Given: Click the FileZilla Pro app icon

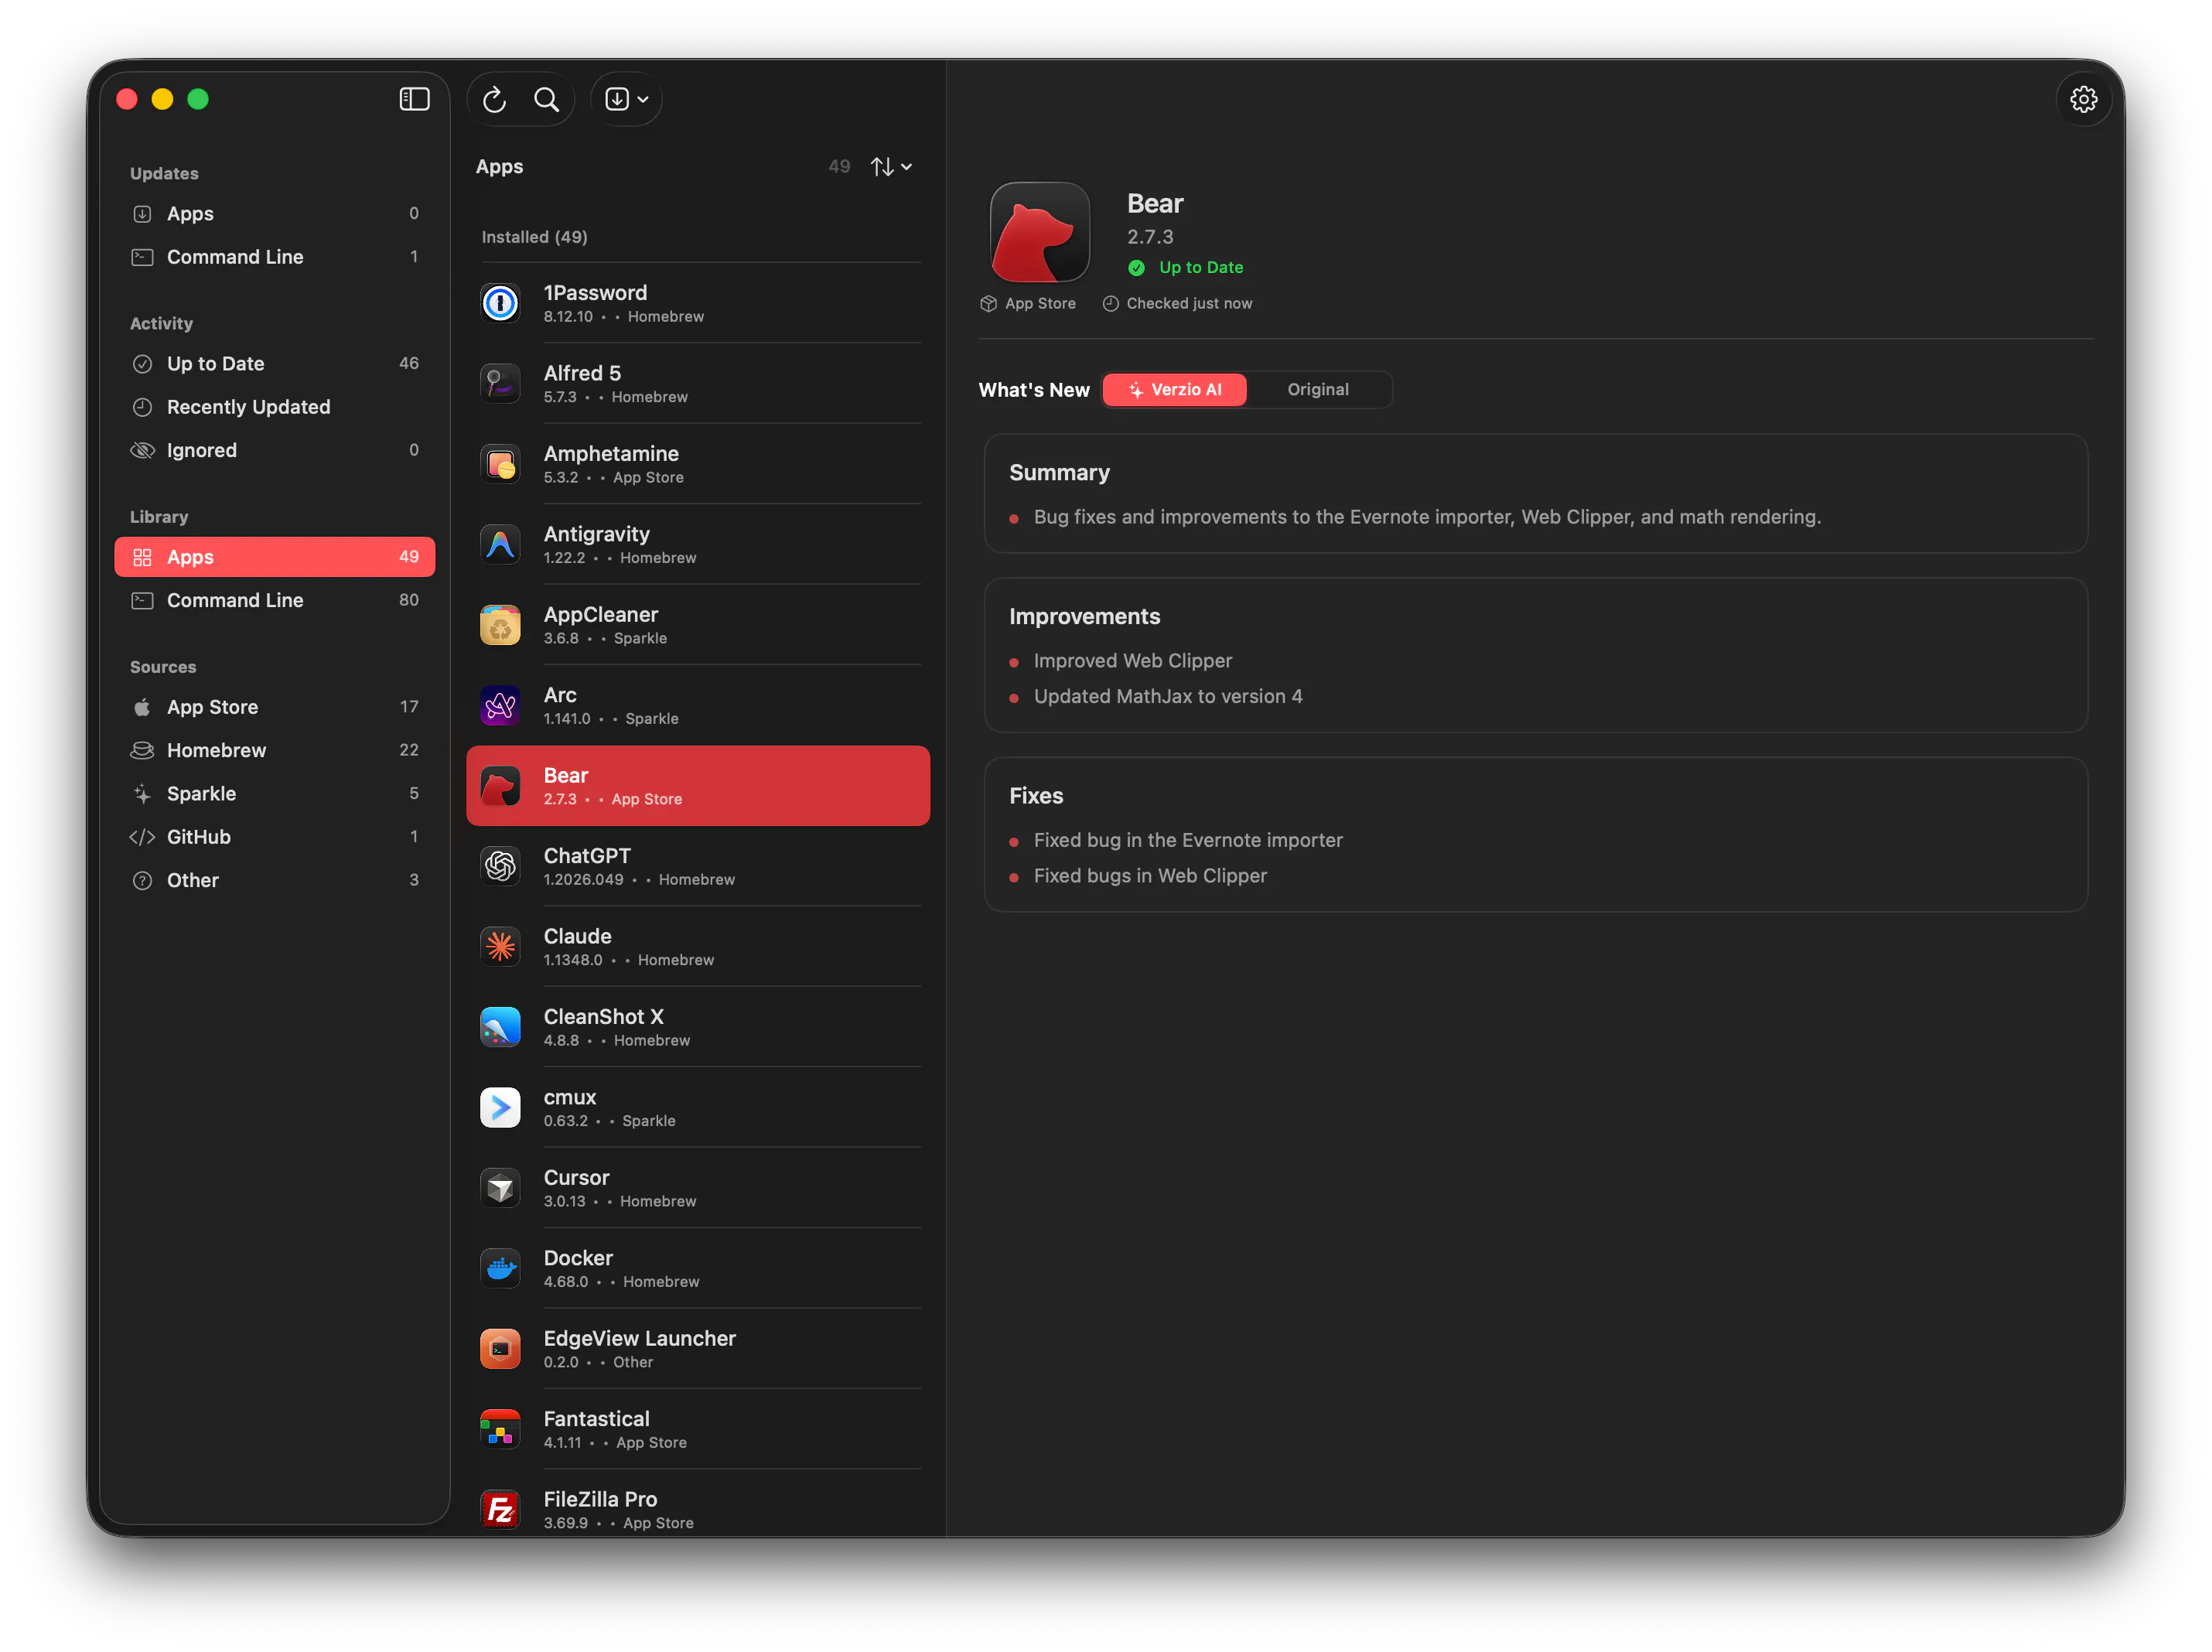Looking at the screenshot, I should coord(500,1510).
